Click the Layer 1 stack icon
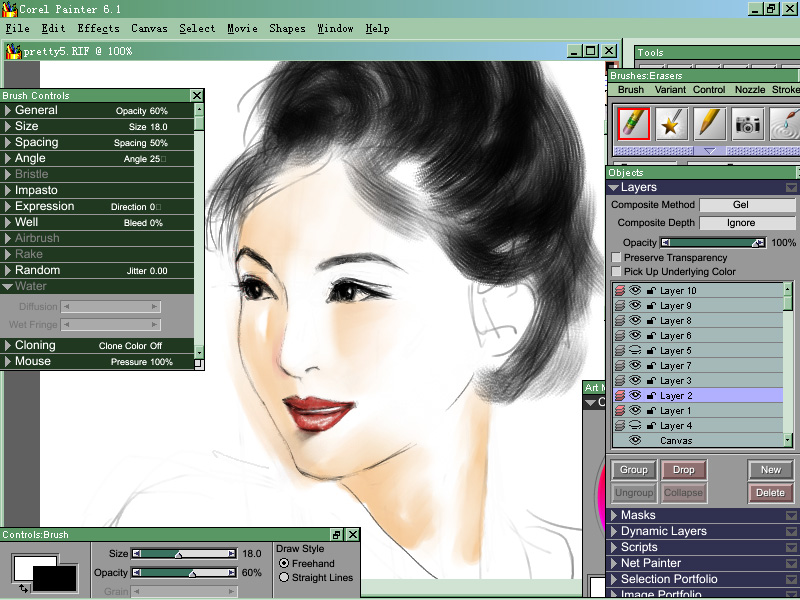 click(620, 411)
